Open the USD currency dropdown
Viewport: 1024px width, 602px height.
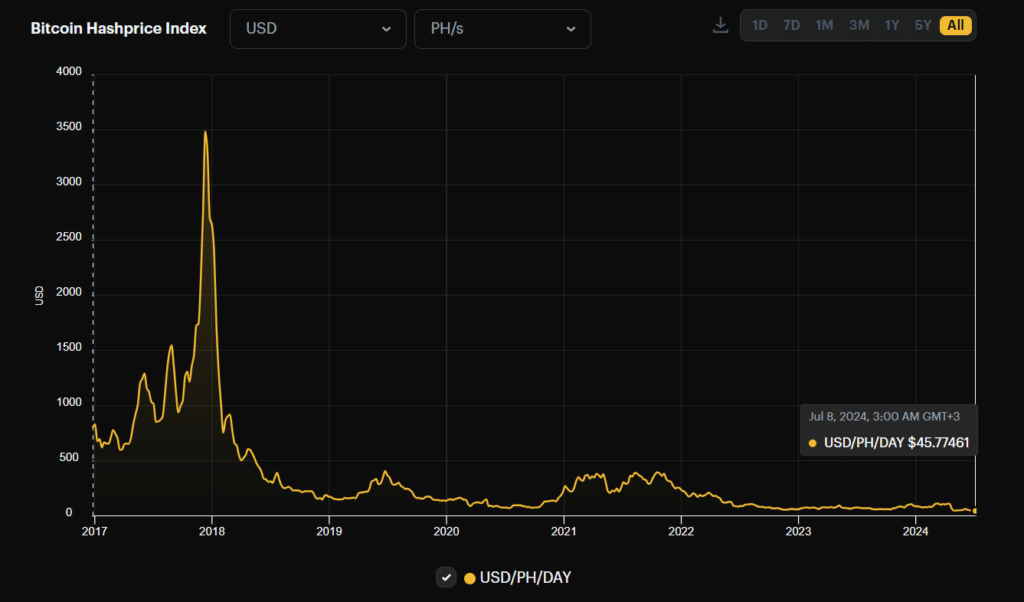(318, 29)
